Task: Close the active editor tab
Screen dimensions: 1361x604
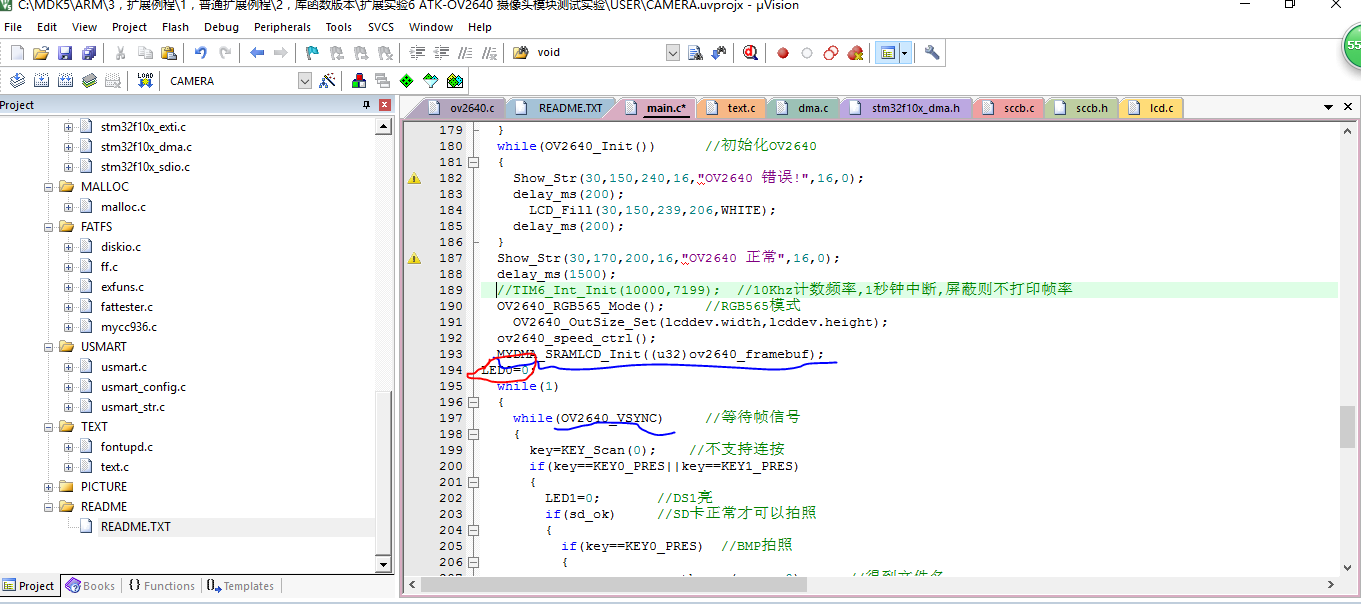Action: (1348, 107)
